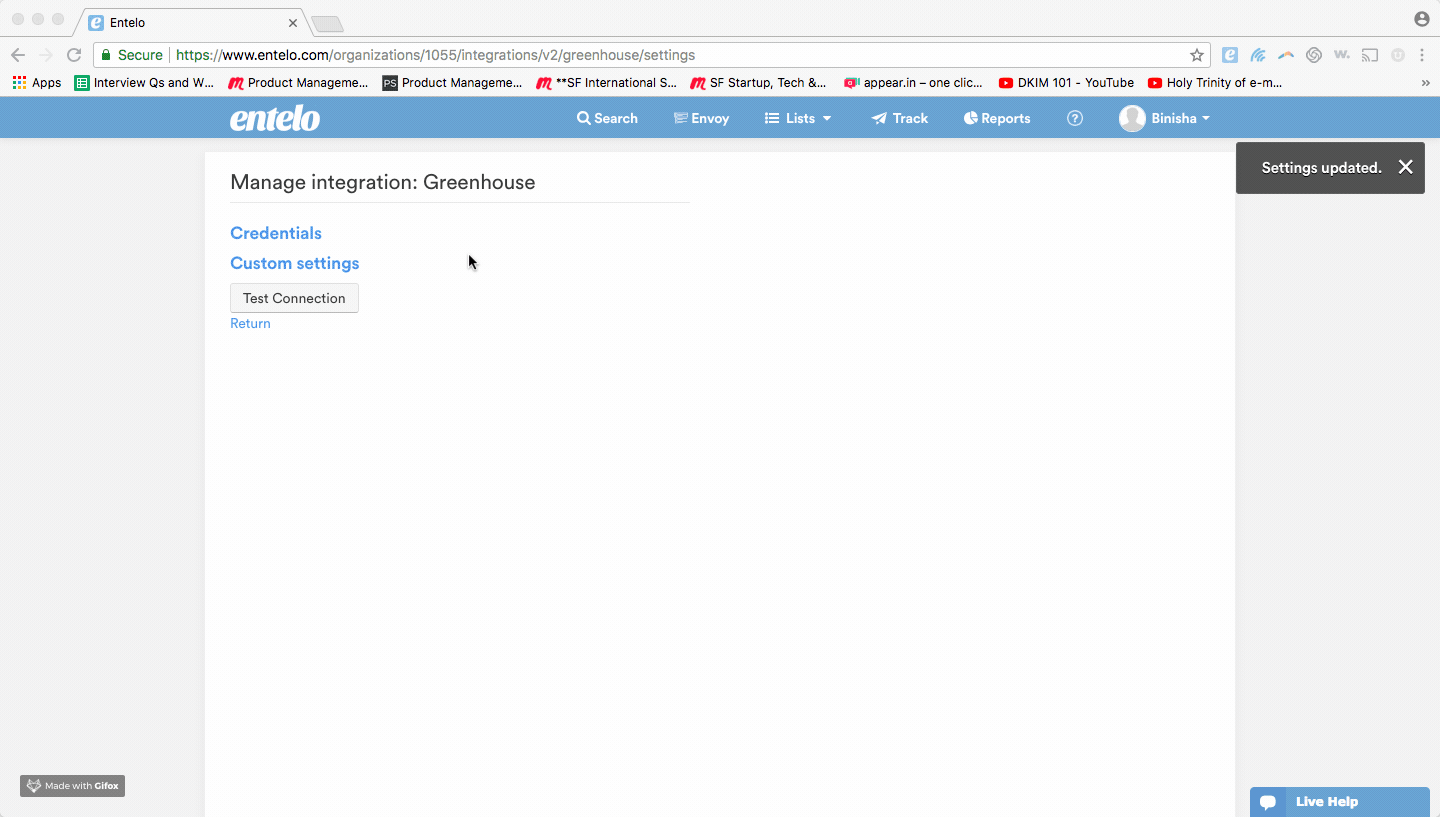
Task: Bookmark this page with the star icon
Action: coord(1197,55)
